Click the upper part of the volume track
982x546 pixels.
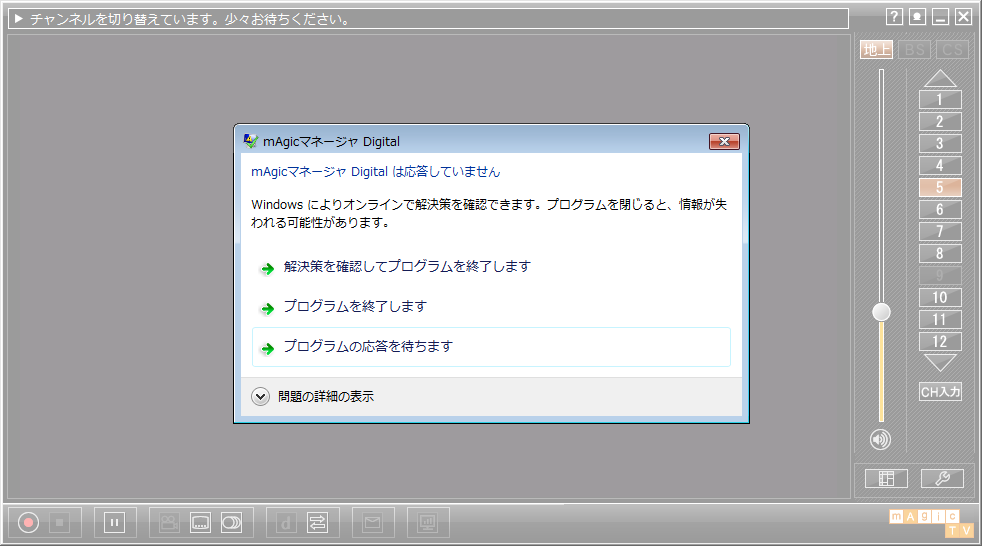[x=881, y=185]
